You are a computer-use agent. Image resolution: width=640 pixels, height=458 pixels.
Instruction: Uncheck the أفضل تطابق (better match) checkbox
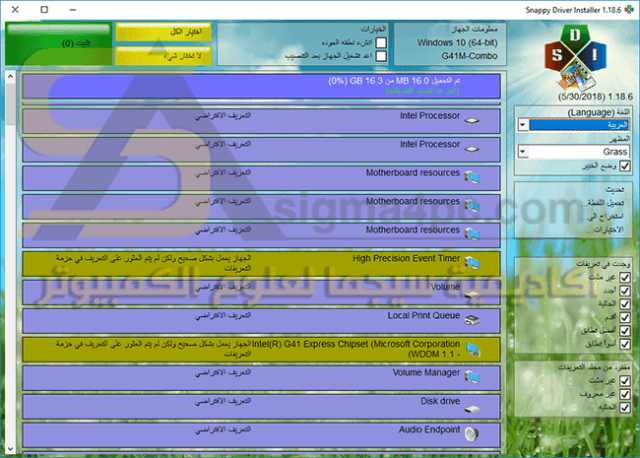coord(624,330)
